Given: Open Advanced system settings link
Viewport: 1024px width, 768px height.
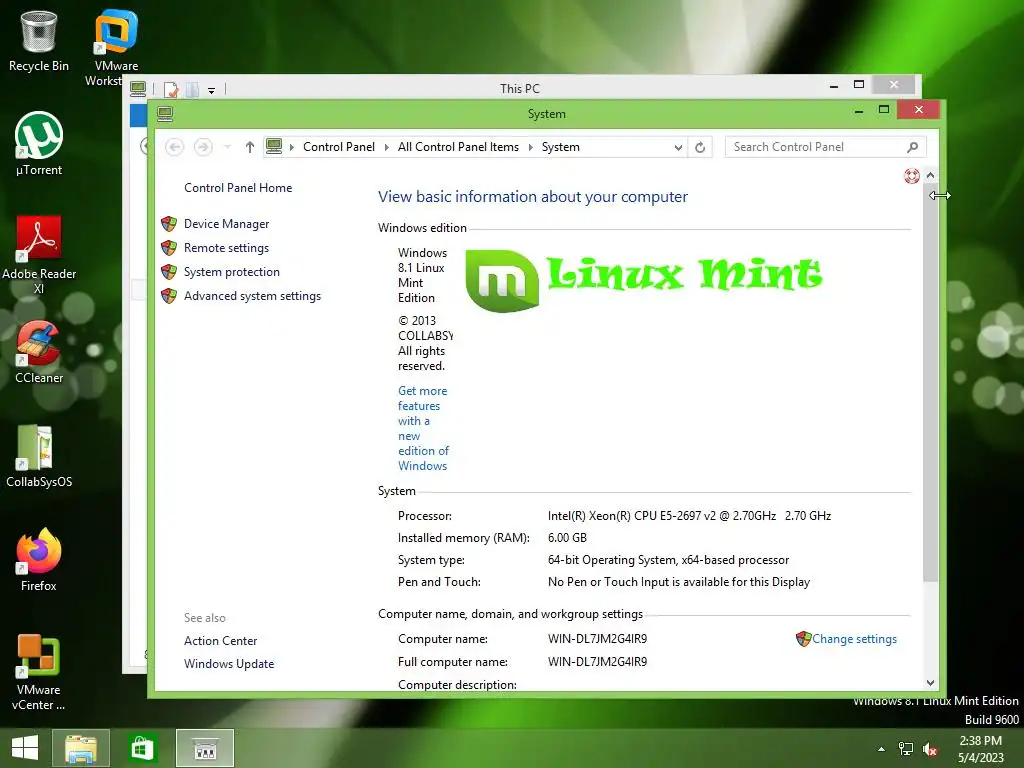Looking at the screenshot, I should pyautogui.click(x=252, y=296).
